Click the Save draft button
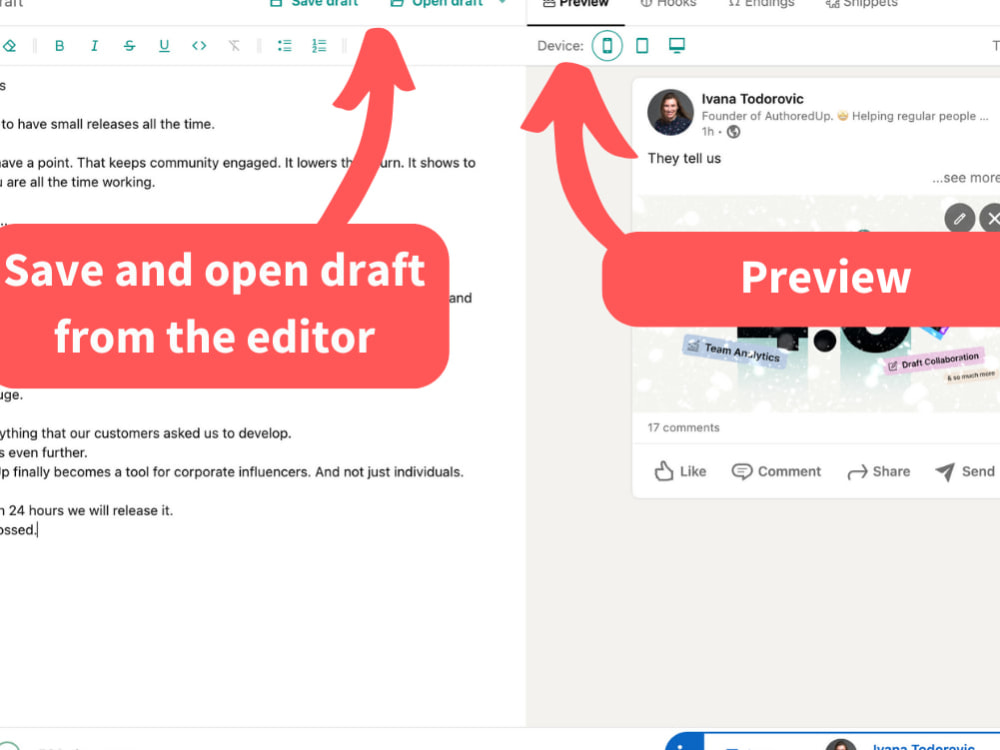 tap(314, 4)
